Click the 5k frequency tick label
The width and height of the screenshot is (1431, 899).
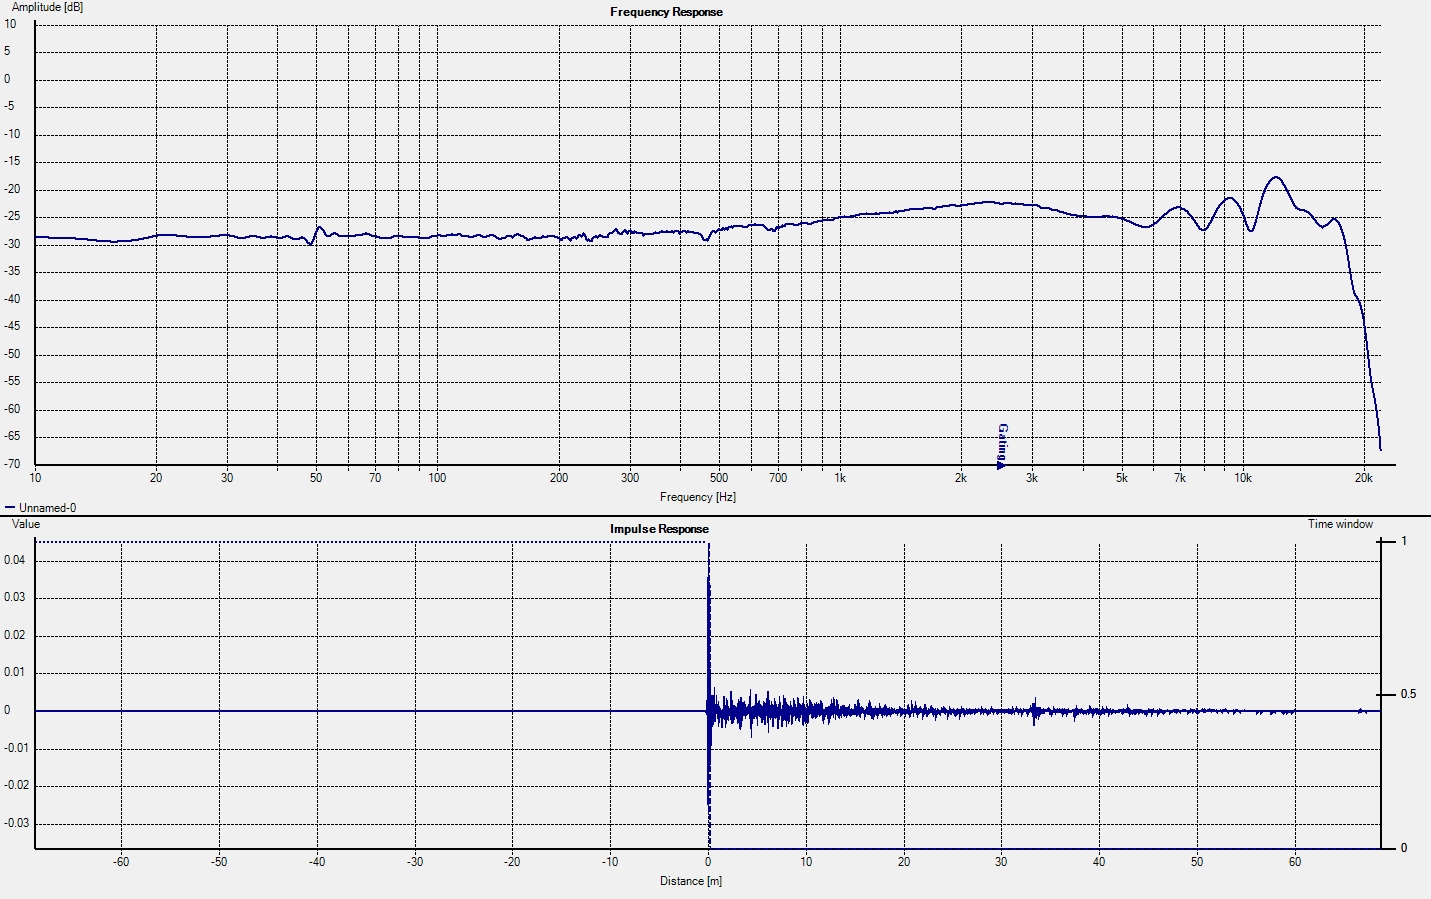tap(1121, 478)
